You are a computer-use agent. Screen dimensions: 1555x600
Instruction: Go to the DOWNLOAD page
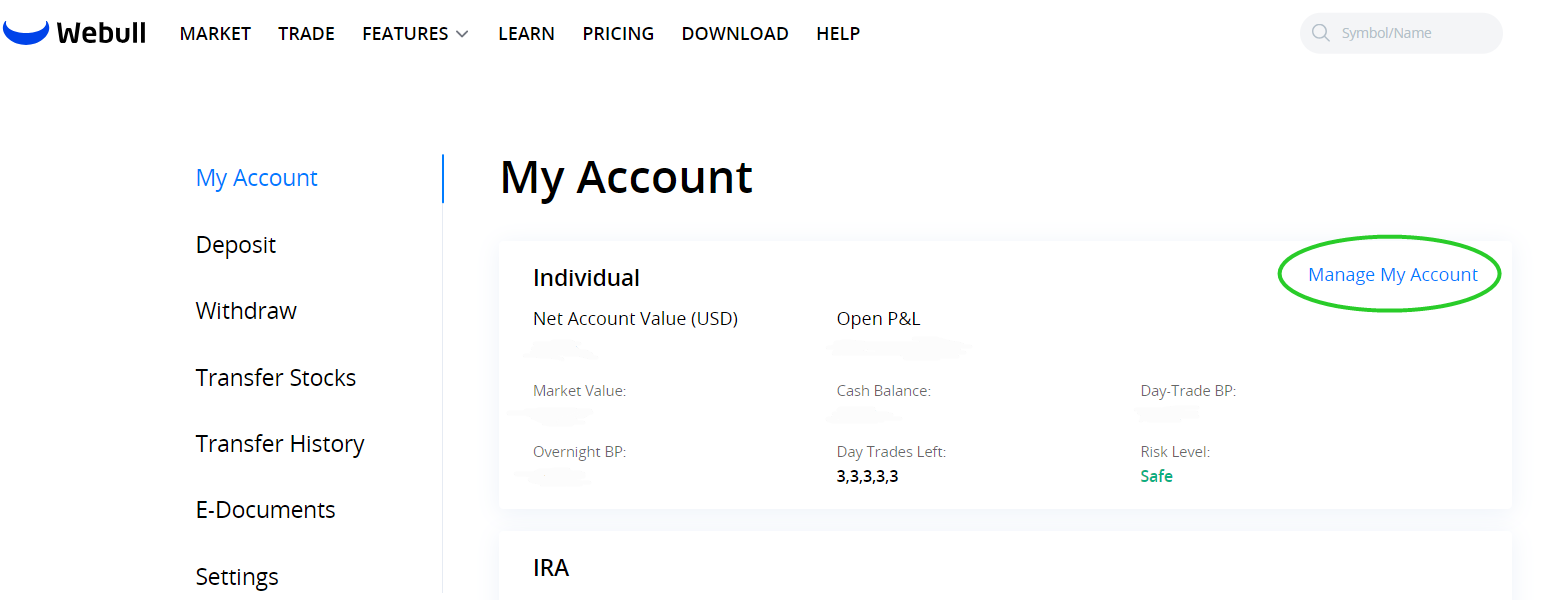[734, 33]
